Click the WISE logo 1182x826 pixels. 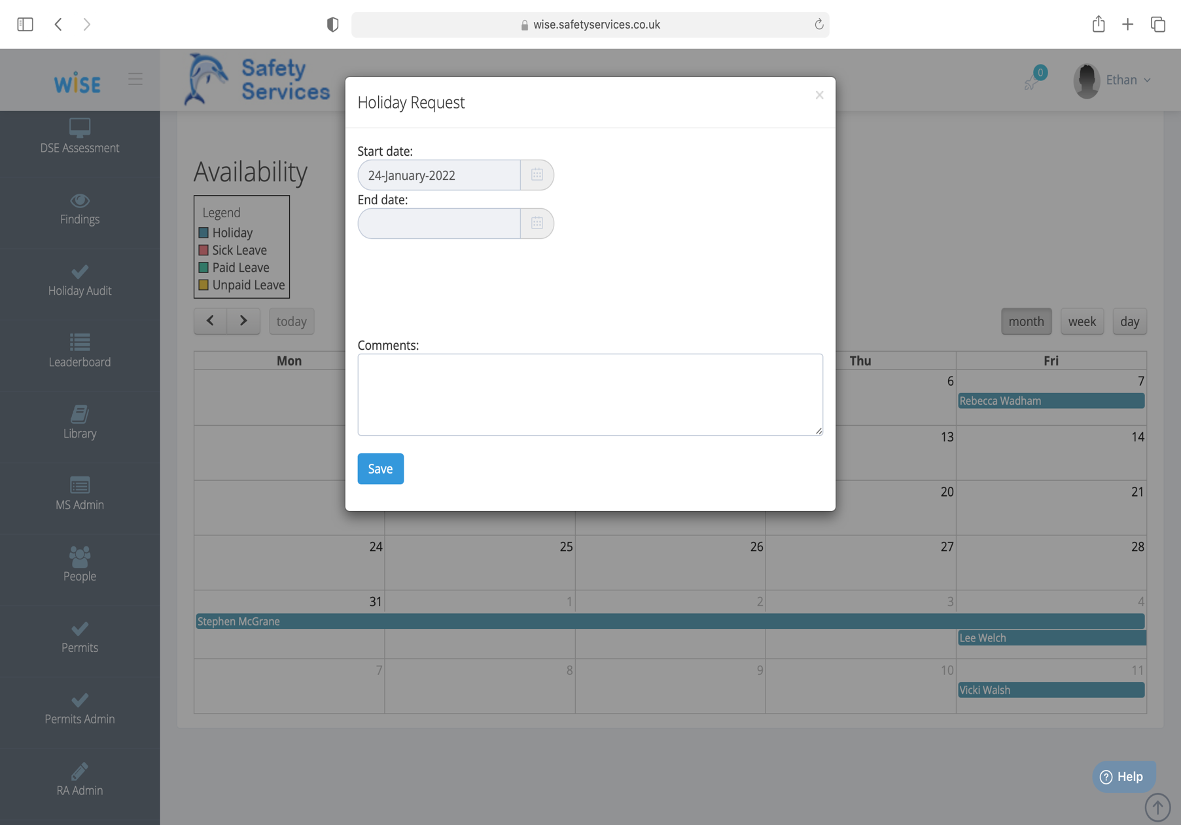77,83
